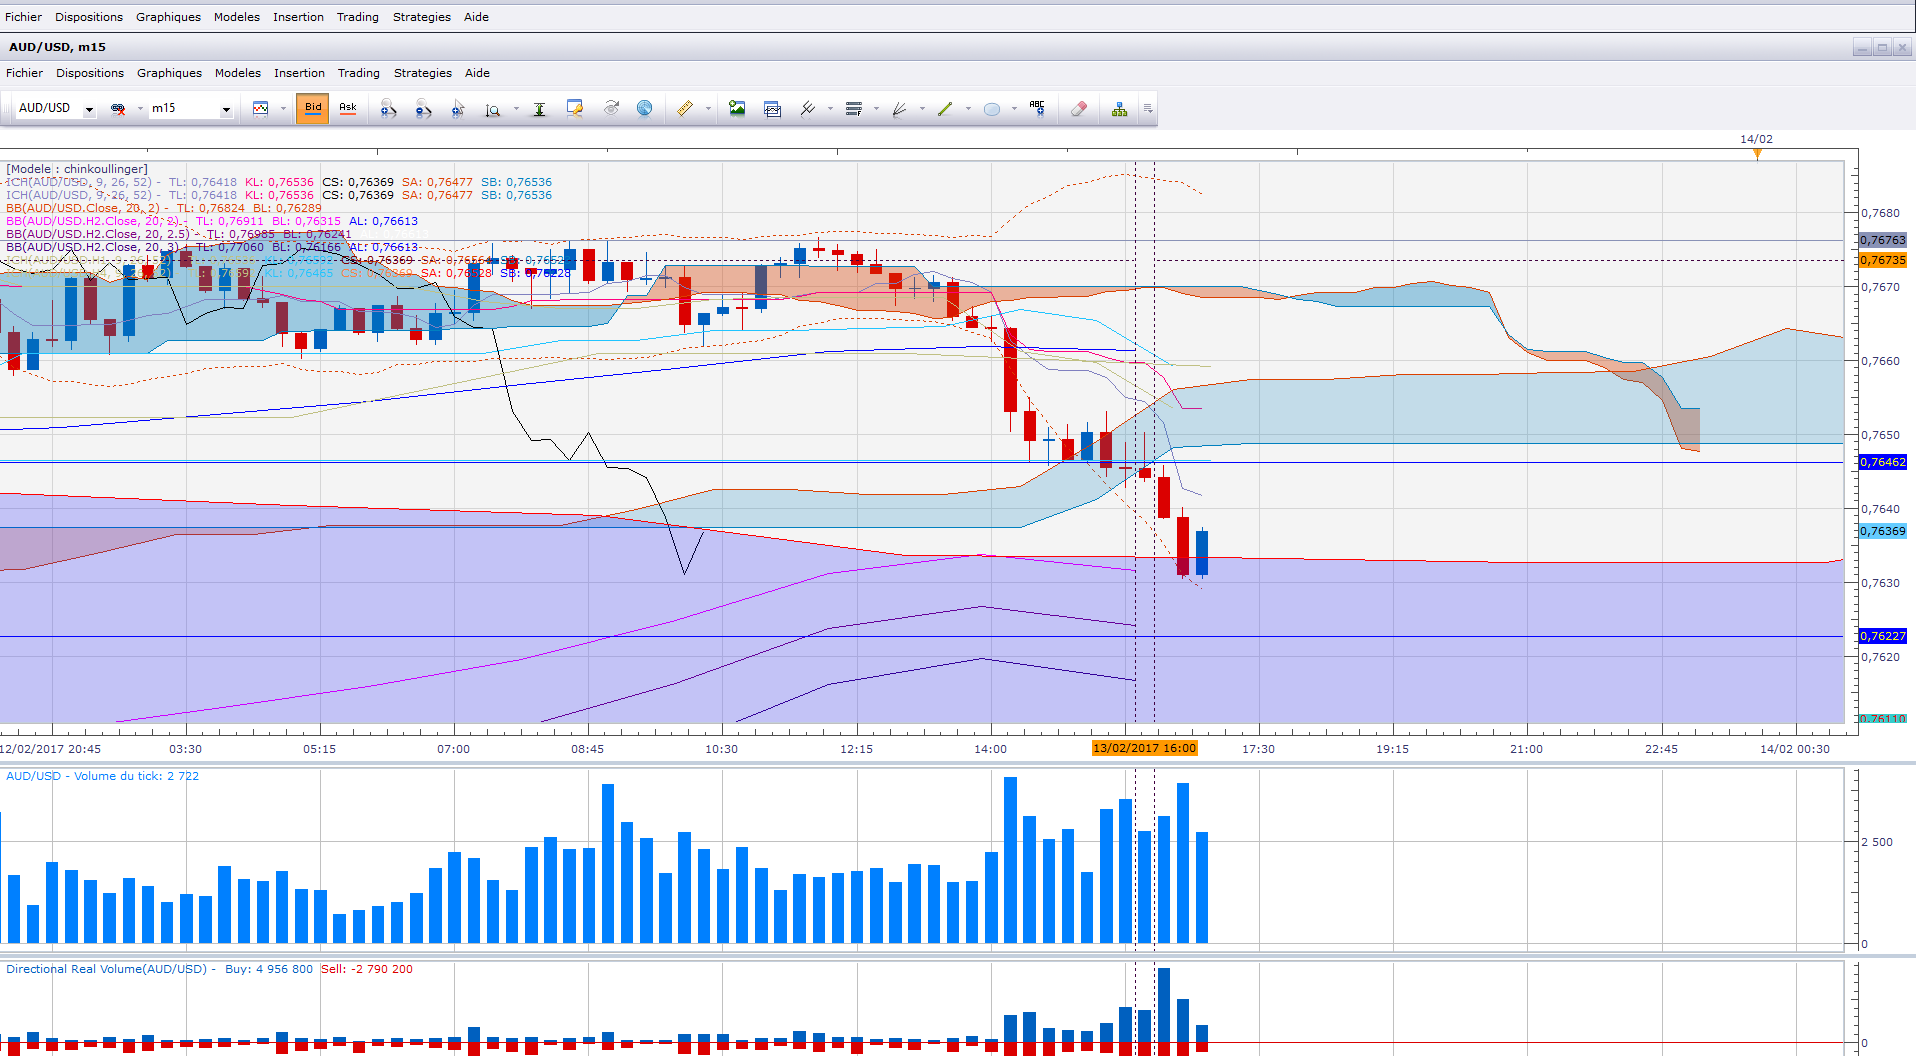
Task: Open dropdown arrow beside chain link icon
Action: click(140, 109)
